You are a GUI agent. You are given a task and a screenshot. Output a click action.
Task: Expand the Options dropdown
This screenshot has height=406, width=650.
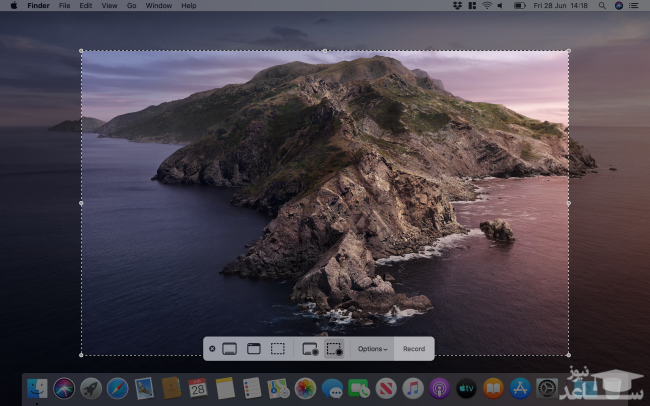(373, 349)
